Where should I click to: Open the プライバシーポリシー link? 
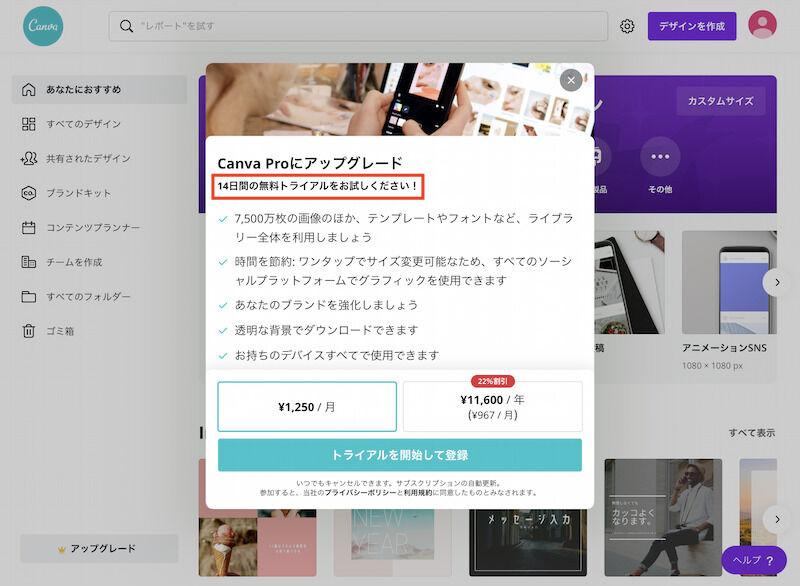pos(360,493)
